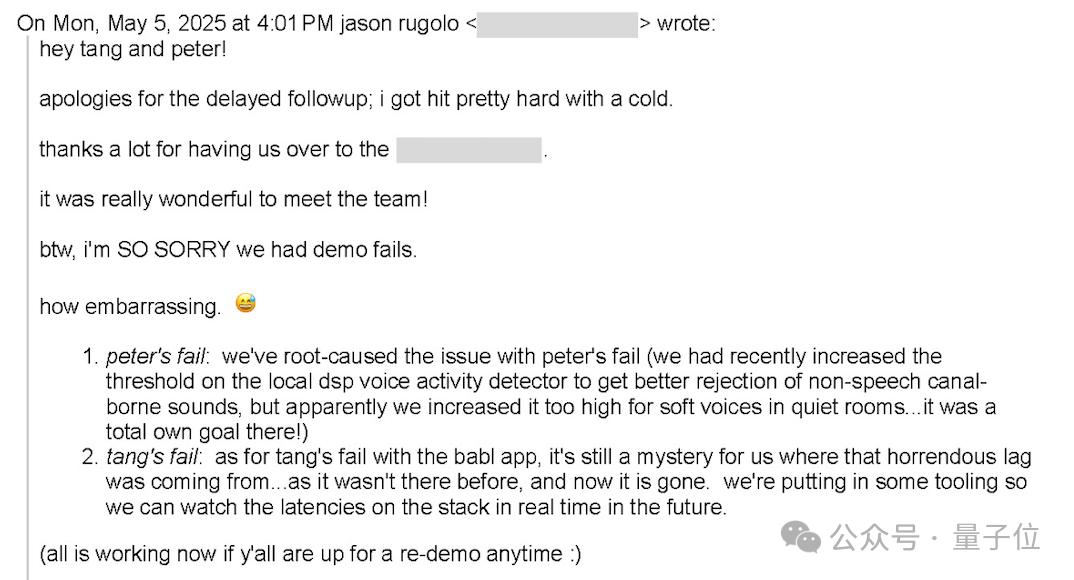
Task: Select sender name 'jason rugolo' in the header
Action: point(399,23)
